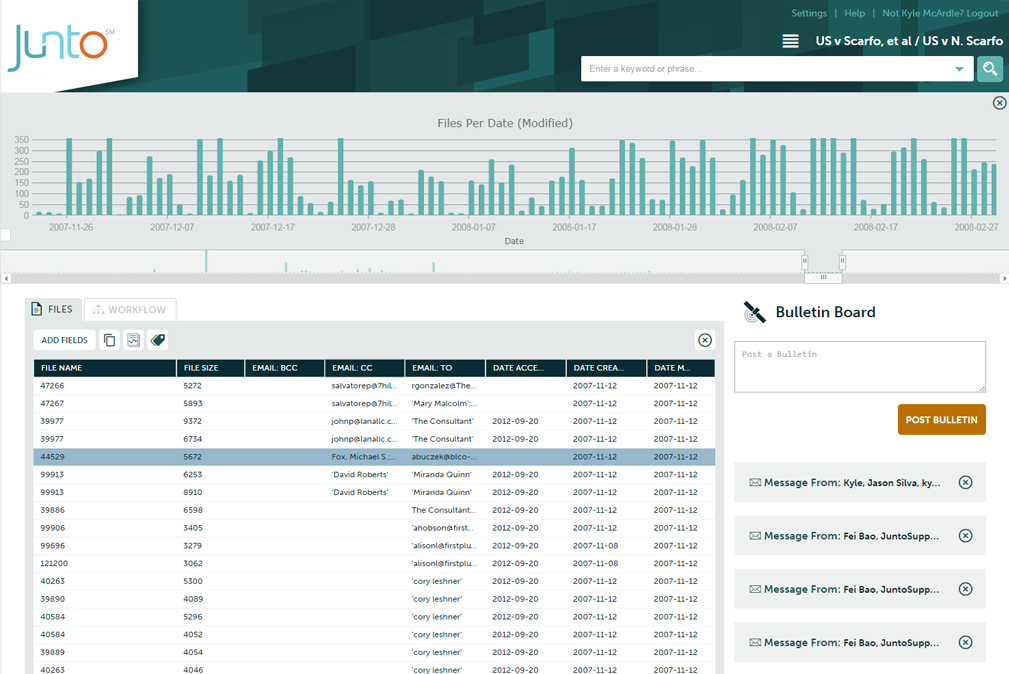This screenshot has height=674, width=1009.
Task: Open the hamburger case menu
Action: [x=790, y=41]
